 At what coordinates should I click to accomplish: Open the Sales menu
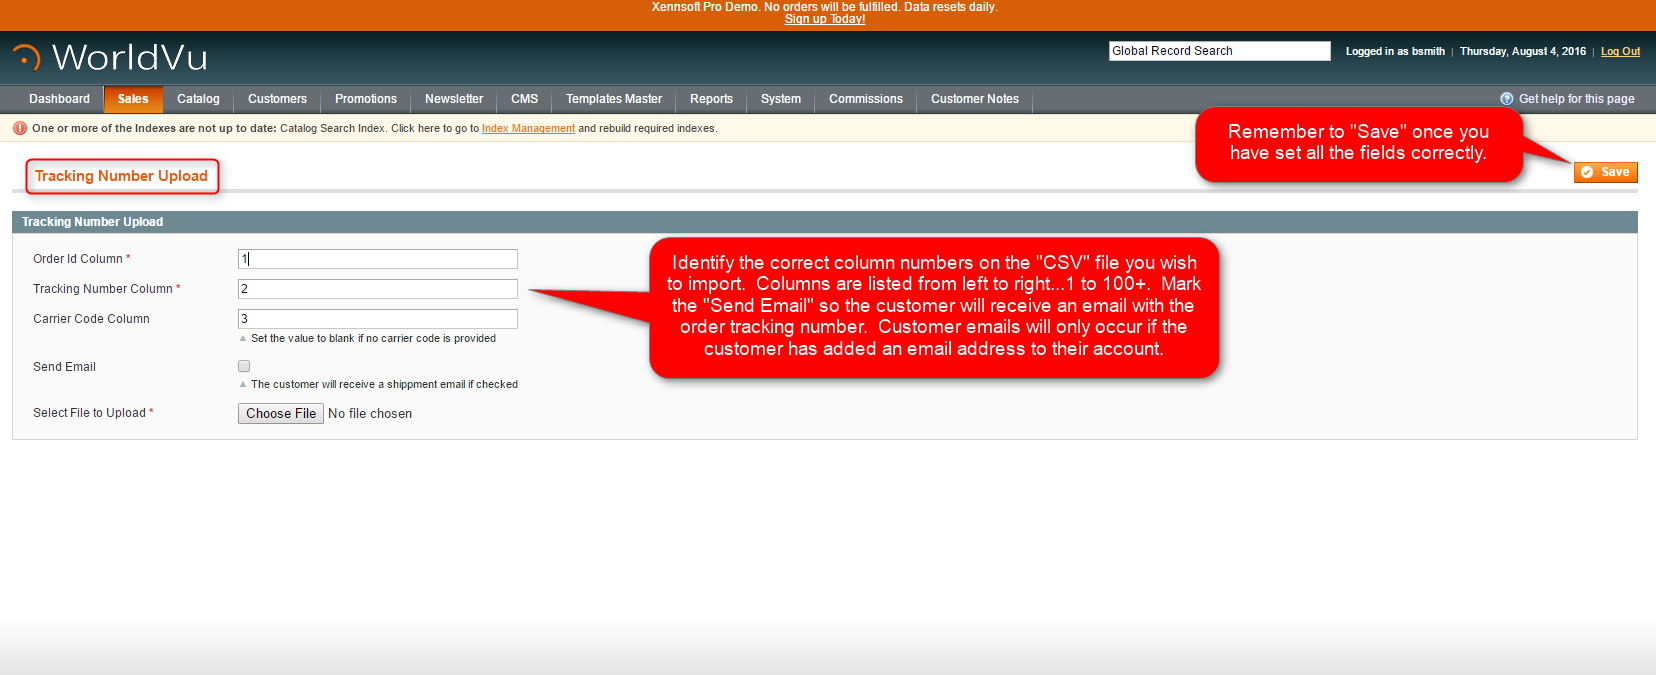tap(133, 99)
